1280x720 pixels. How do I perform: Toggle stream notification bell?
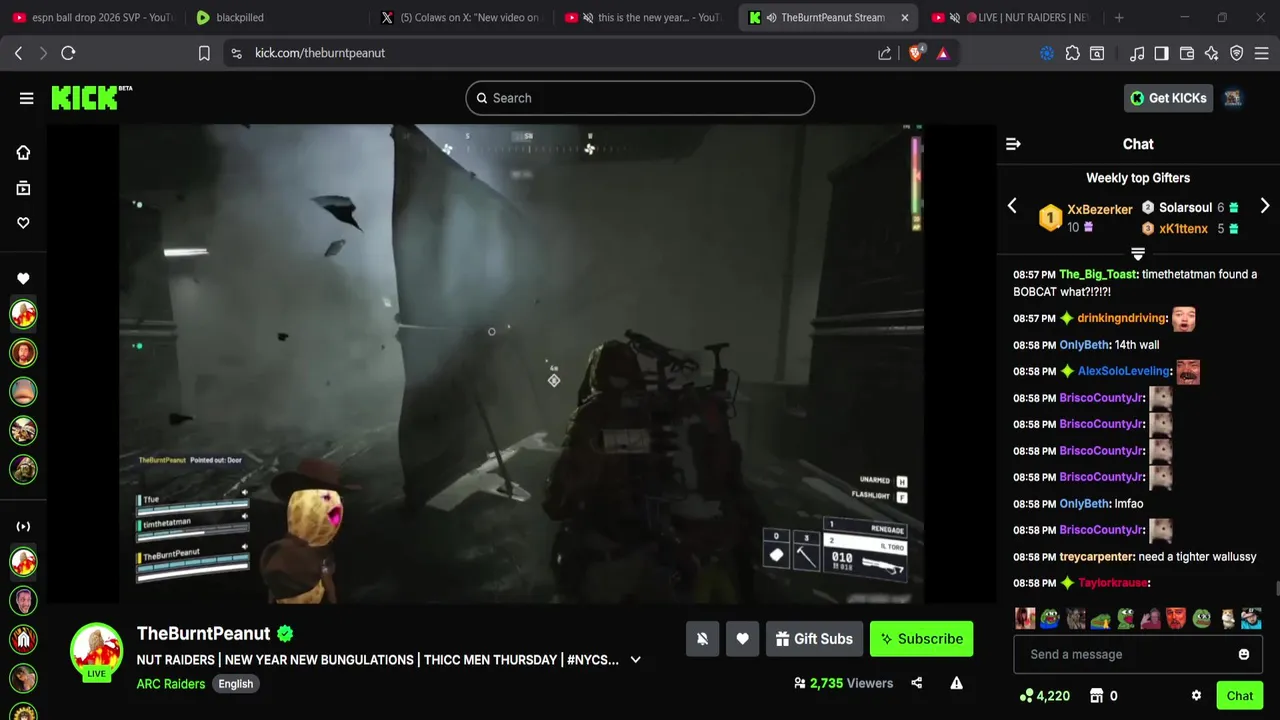(702, 639)
